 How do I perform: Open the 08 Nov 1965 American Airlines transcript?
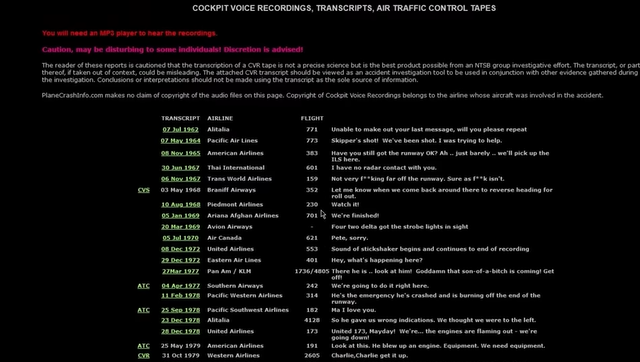click(180, 153)
